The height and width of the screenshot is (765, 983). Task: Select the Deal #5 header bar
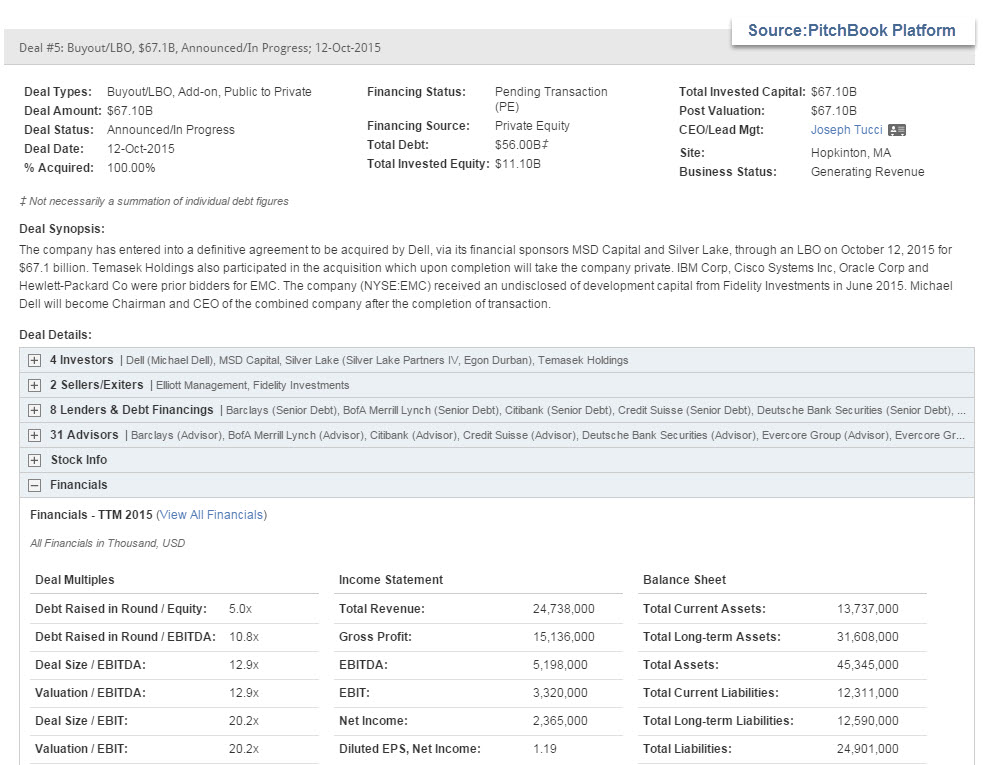[489, 48]
